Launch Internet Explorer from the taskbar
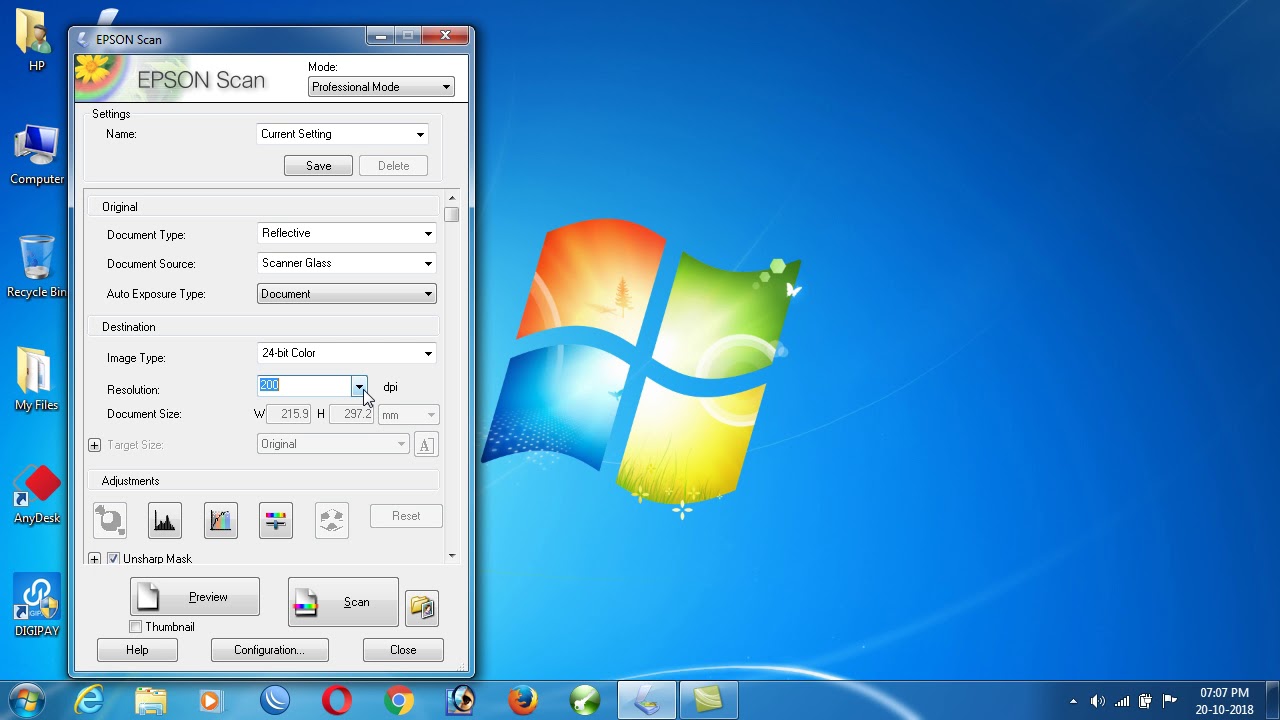Viewport: 1280px width, 720px height. pyautogui.click(x=90, y=700)
